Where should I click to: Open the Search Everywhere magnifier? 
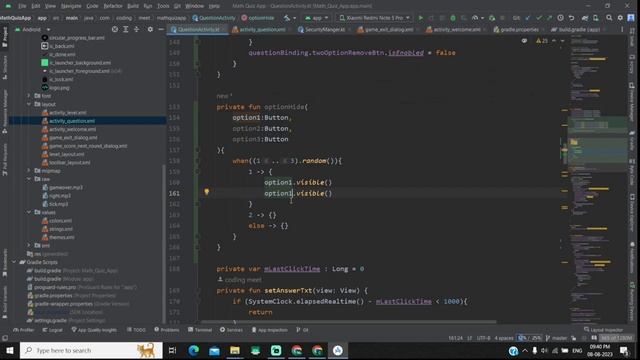point(609,18)
